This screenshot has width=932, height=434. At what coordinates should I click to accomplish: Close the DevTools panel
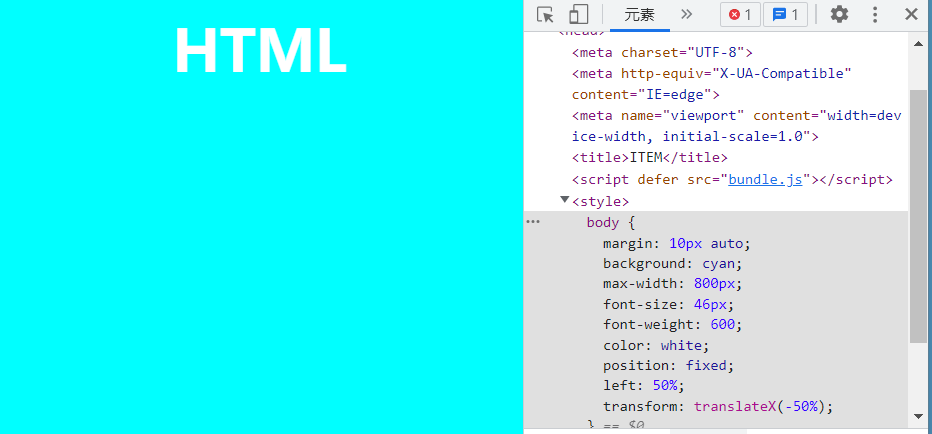pos(911,14)
